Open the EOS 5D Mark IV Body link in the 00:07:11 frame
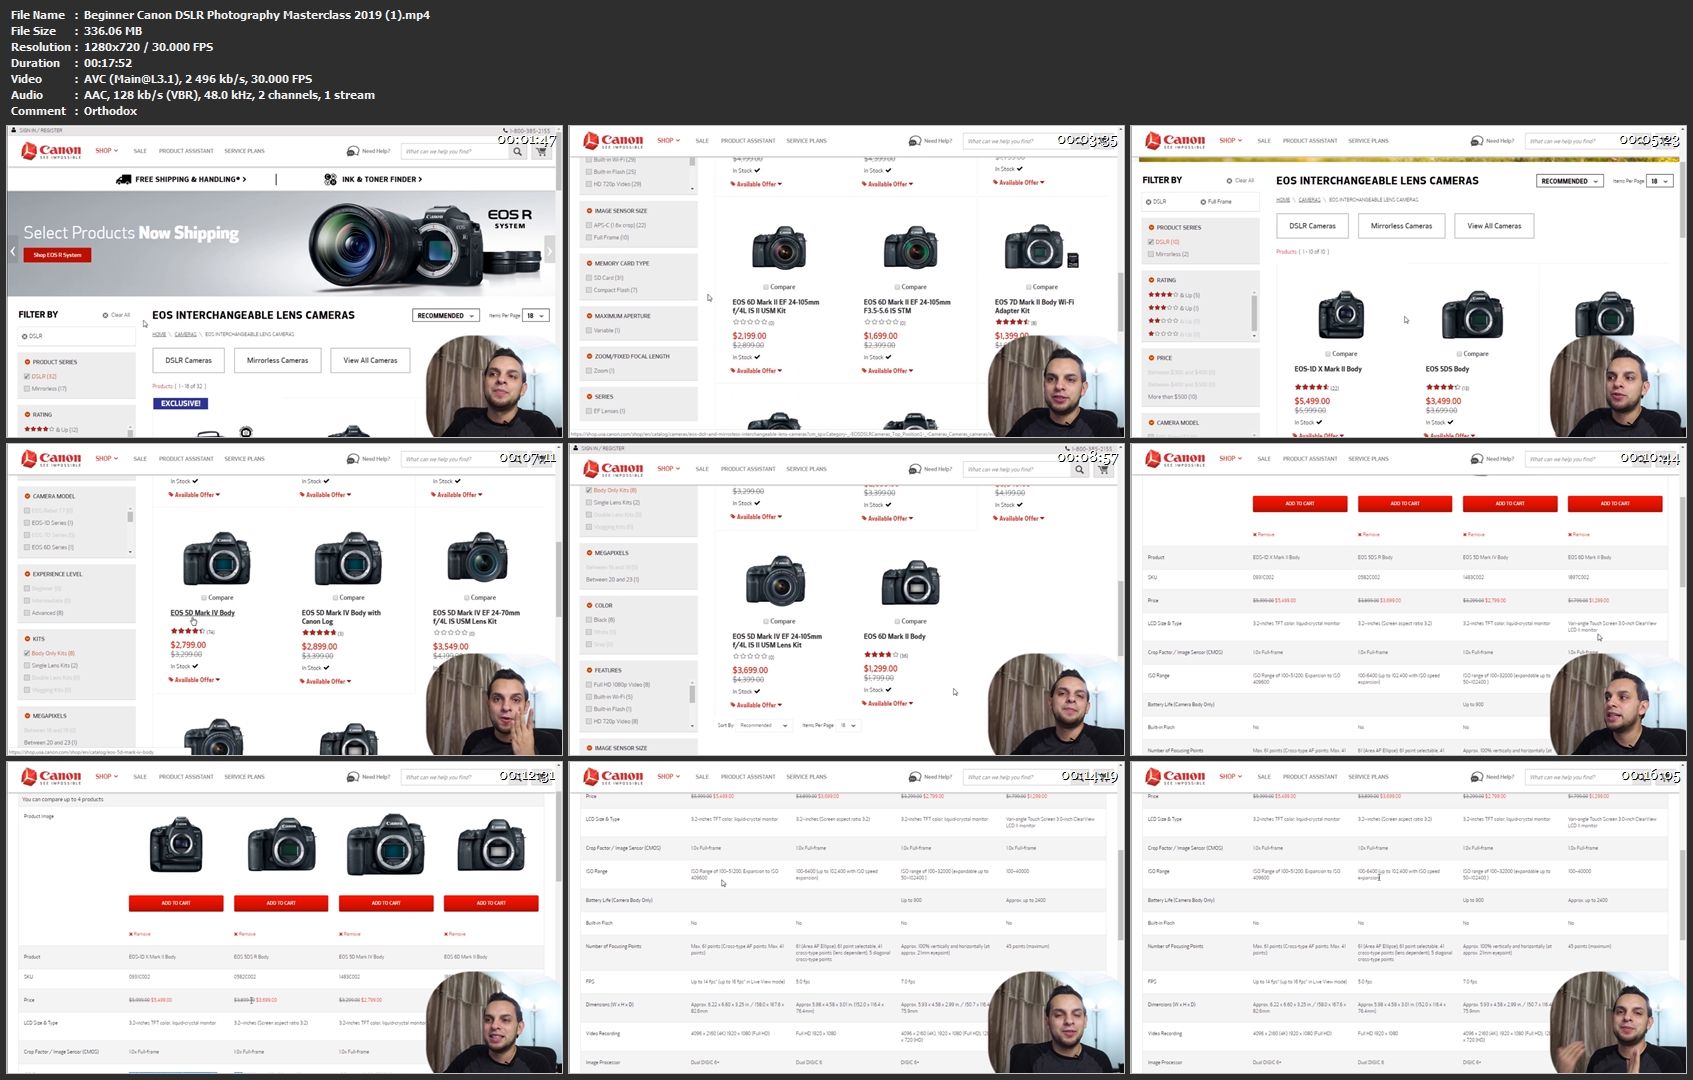Viewport: 1693px width, 1080px height. (x=202, y=613)
